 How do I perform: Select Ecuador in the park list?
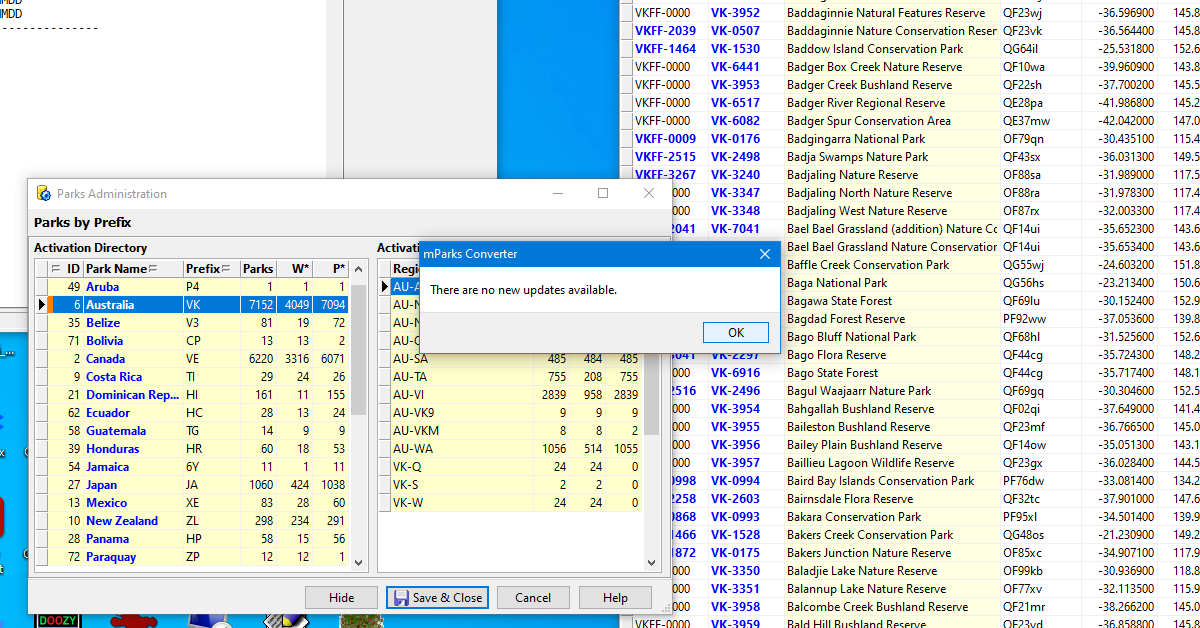coord(193,413)
